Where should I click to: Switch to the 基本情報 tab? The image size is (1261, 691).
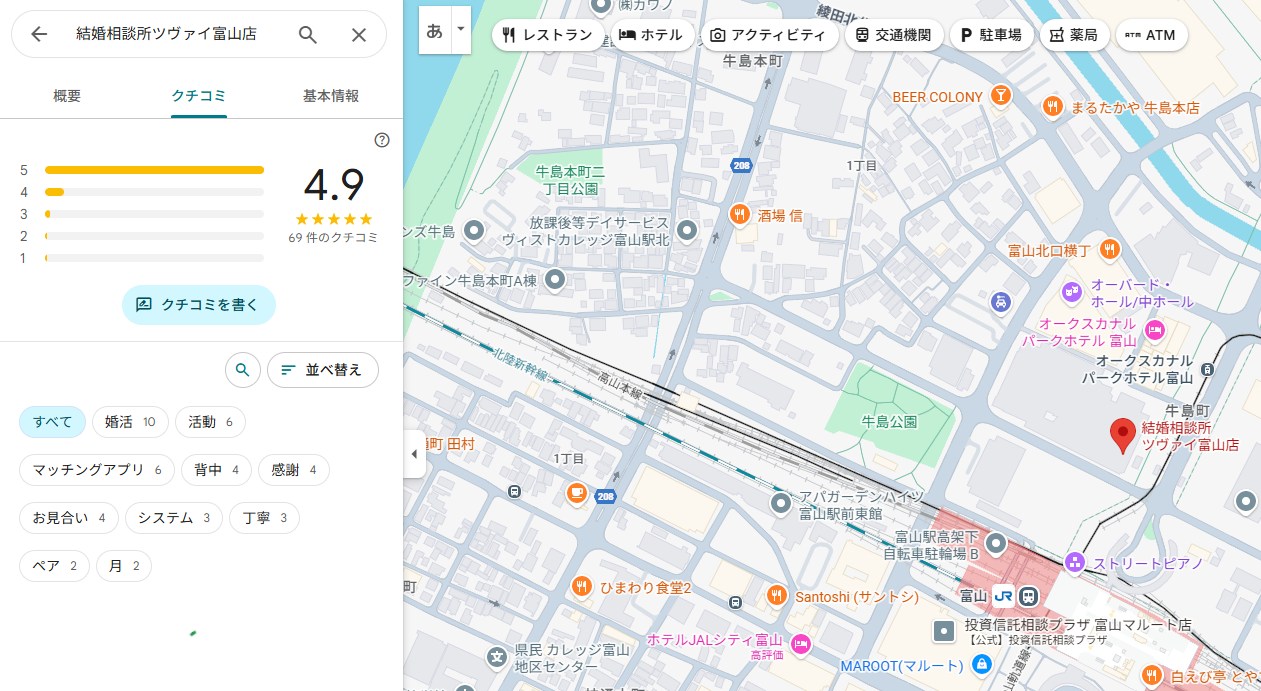pos(331,96)
